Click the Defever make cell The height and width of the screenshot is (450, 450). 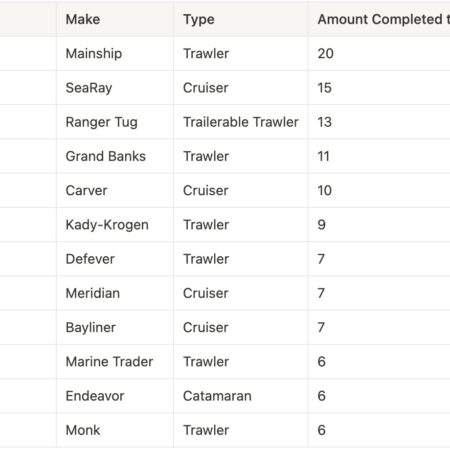(x=115, y=259)
